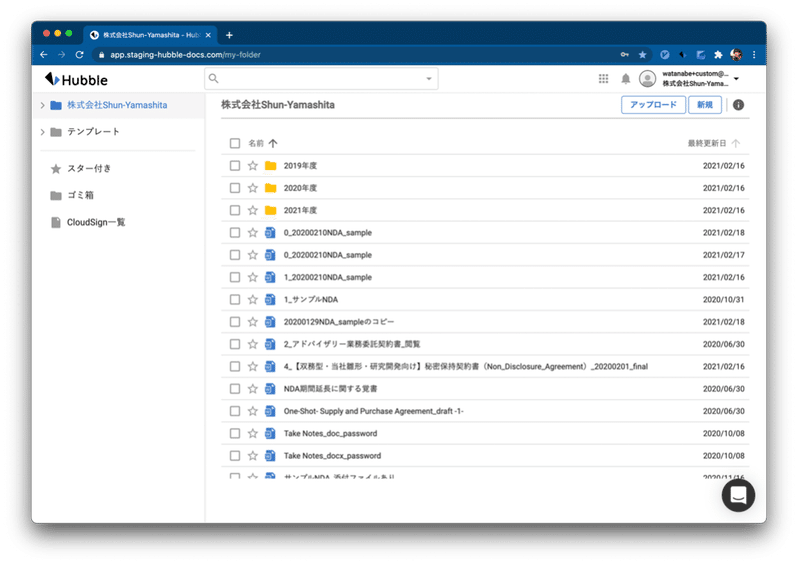The height and width of the screenshot is (566, 800).
Task: Check the box for 2021年度
Action: pyautogui.click(x=235, y=210)
